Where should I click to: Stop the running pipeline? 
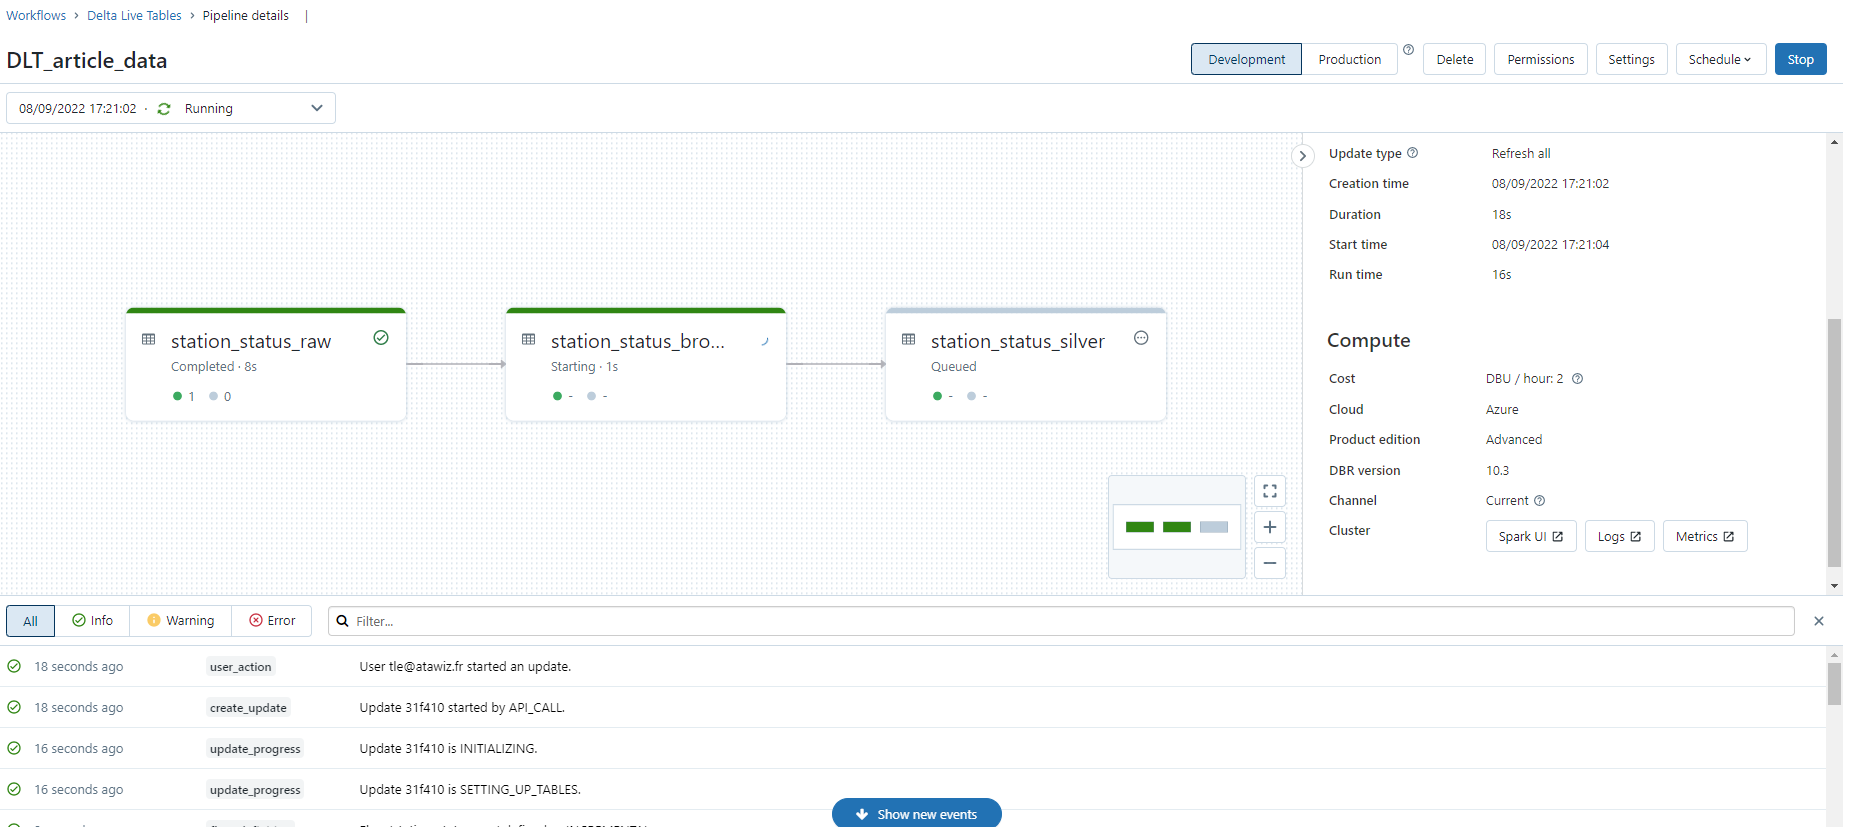[x=1800, y=59]
